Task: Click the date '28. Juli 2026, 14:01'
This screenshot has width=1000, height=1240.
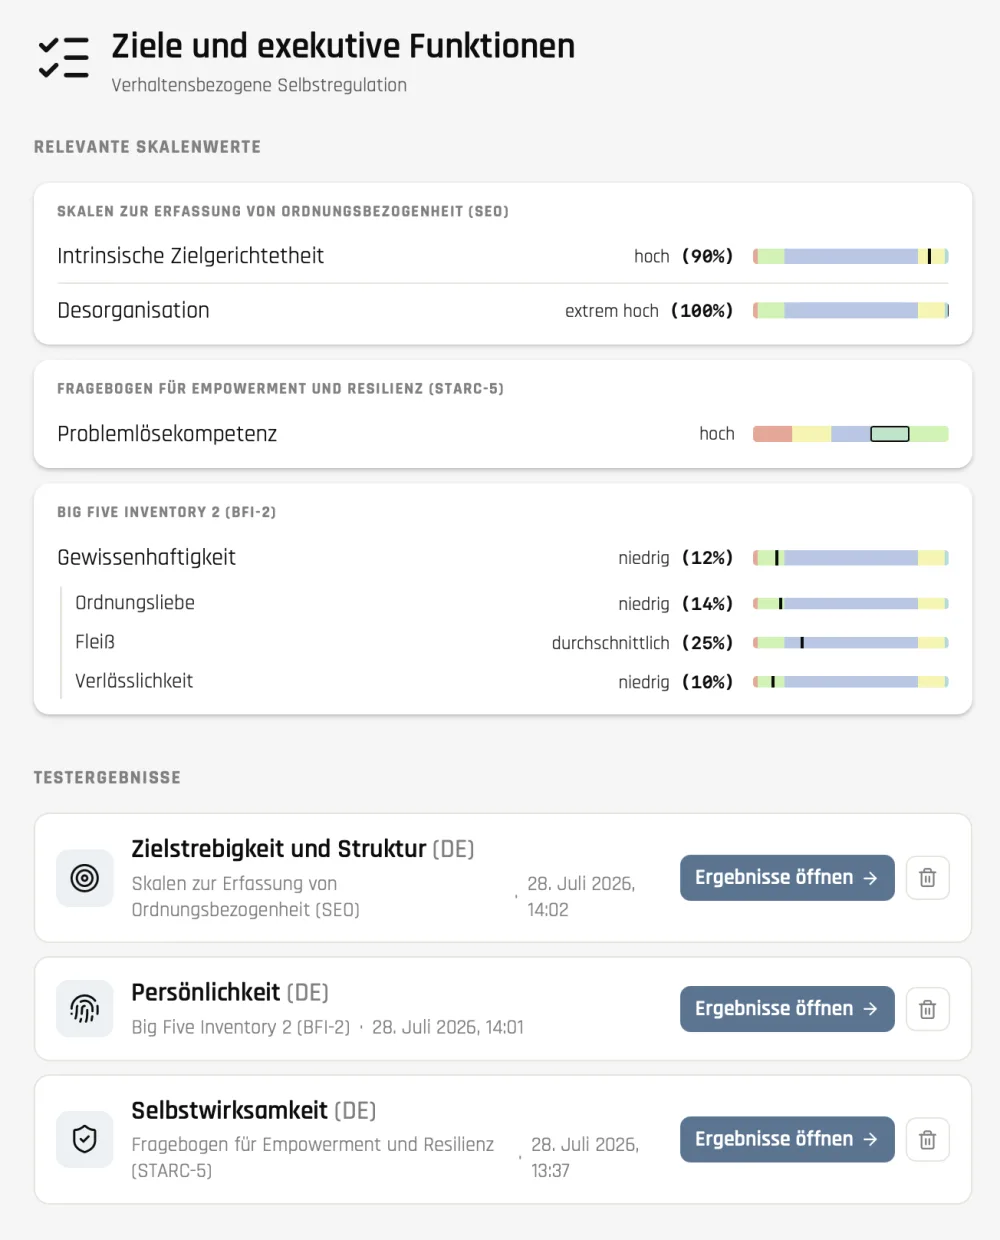Action: tap(448, 1027)
